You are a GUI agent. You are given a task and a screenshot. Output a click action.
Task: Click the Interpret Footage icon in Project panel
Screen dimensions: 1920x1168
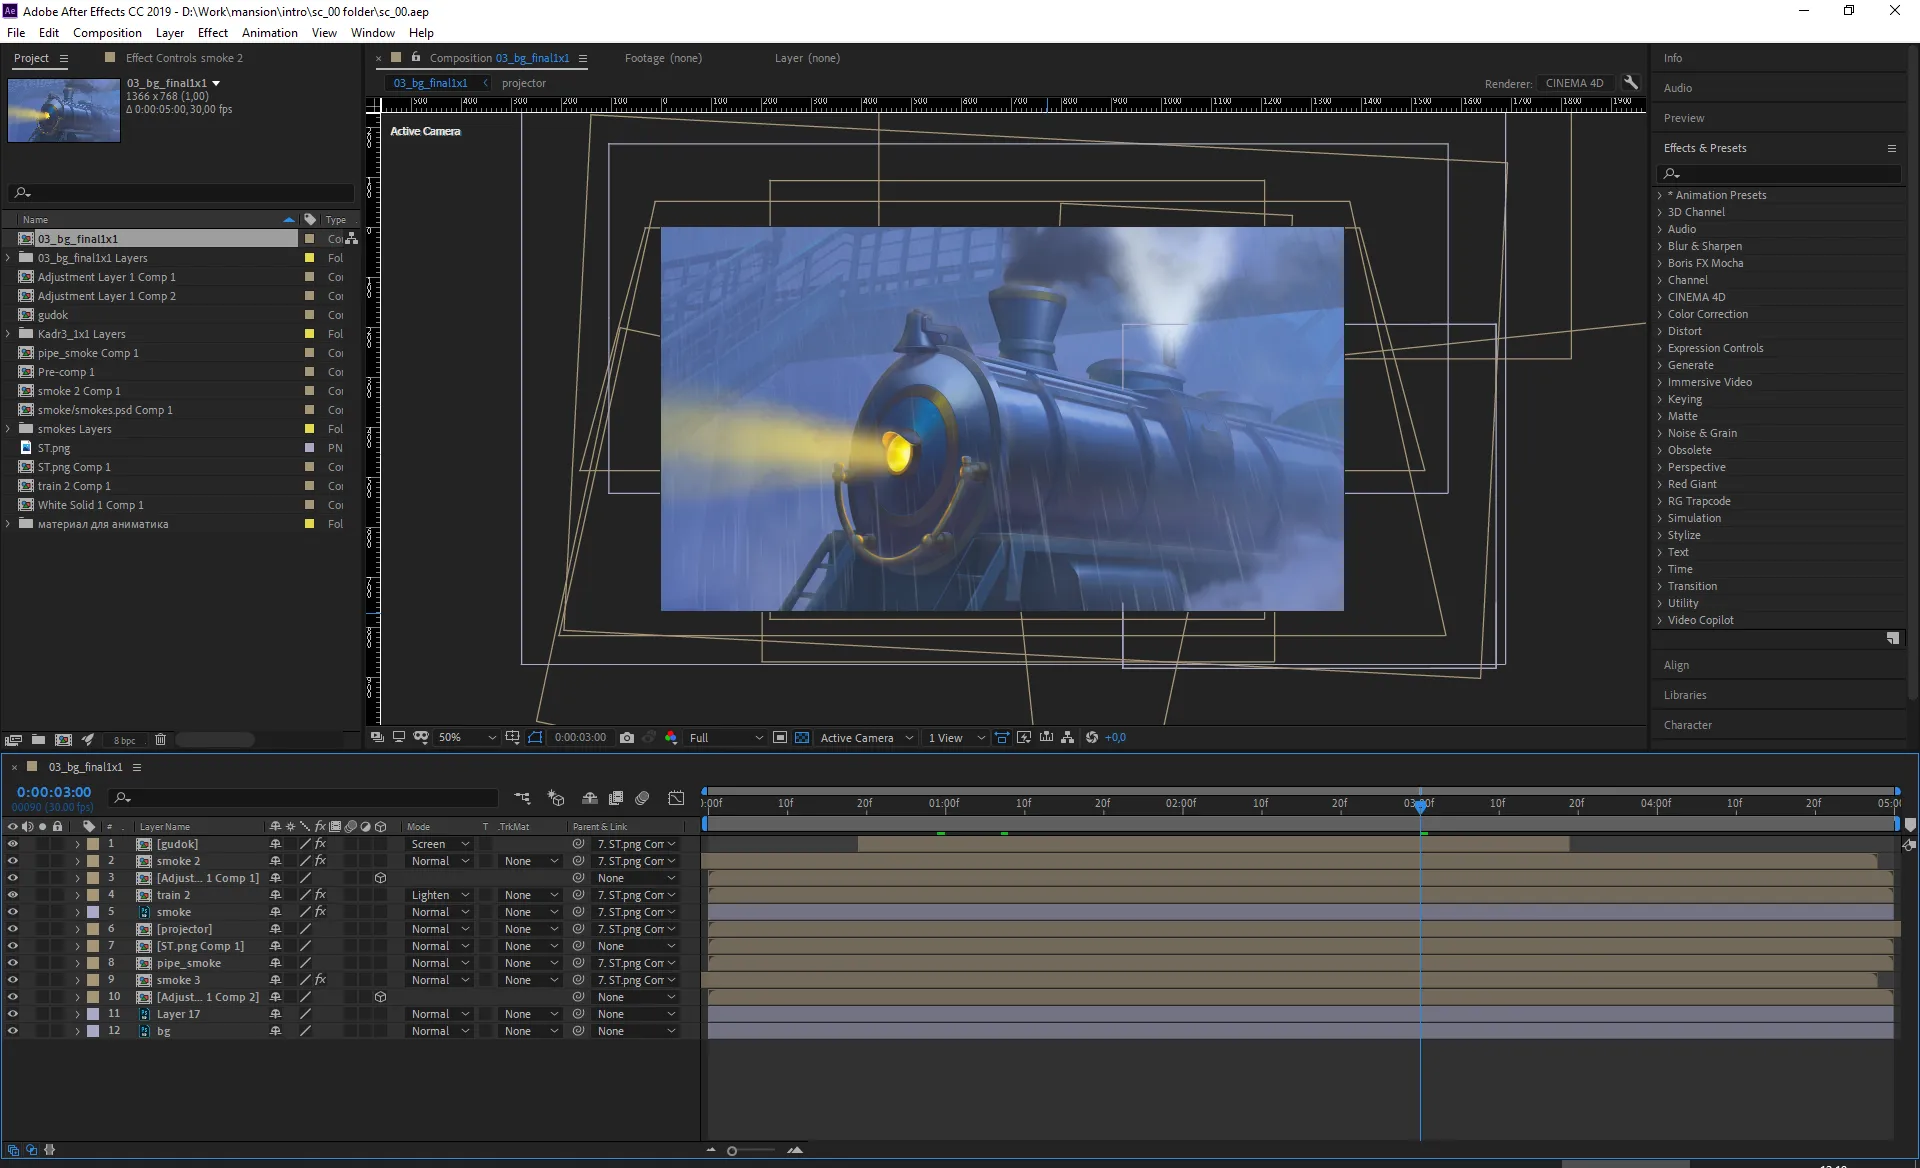tap(13, 740)
